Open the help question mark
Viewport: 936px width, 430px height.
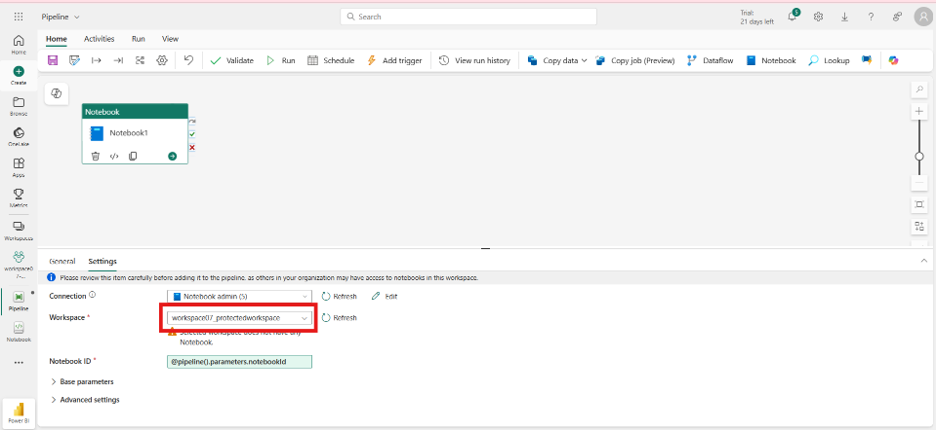(x=871, y=17)
